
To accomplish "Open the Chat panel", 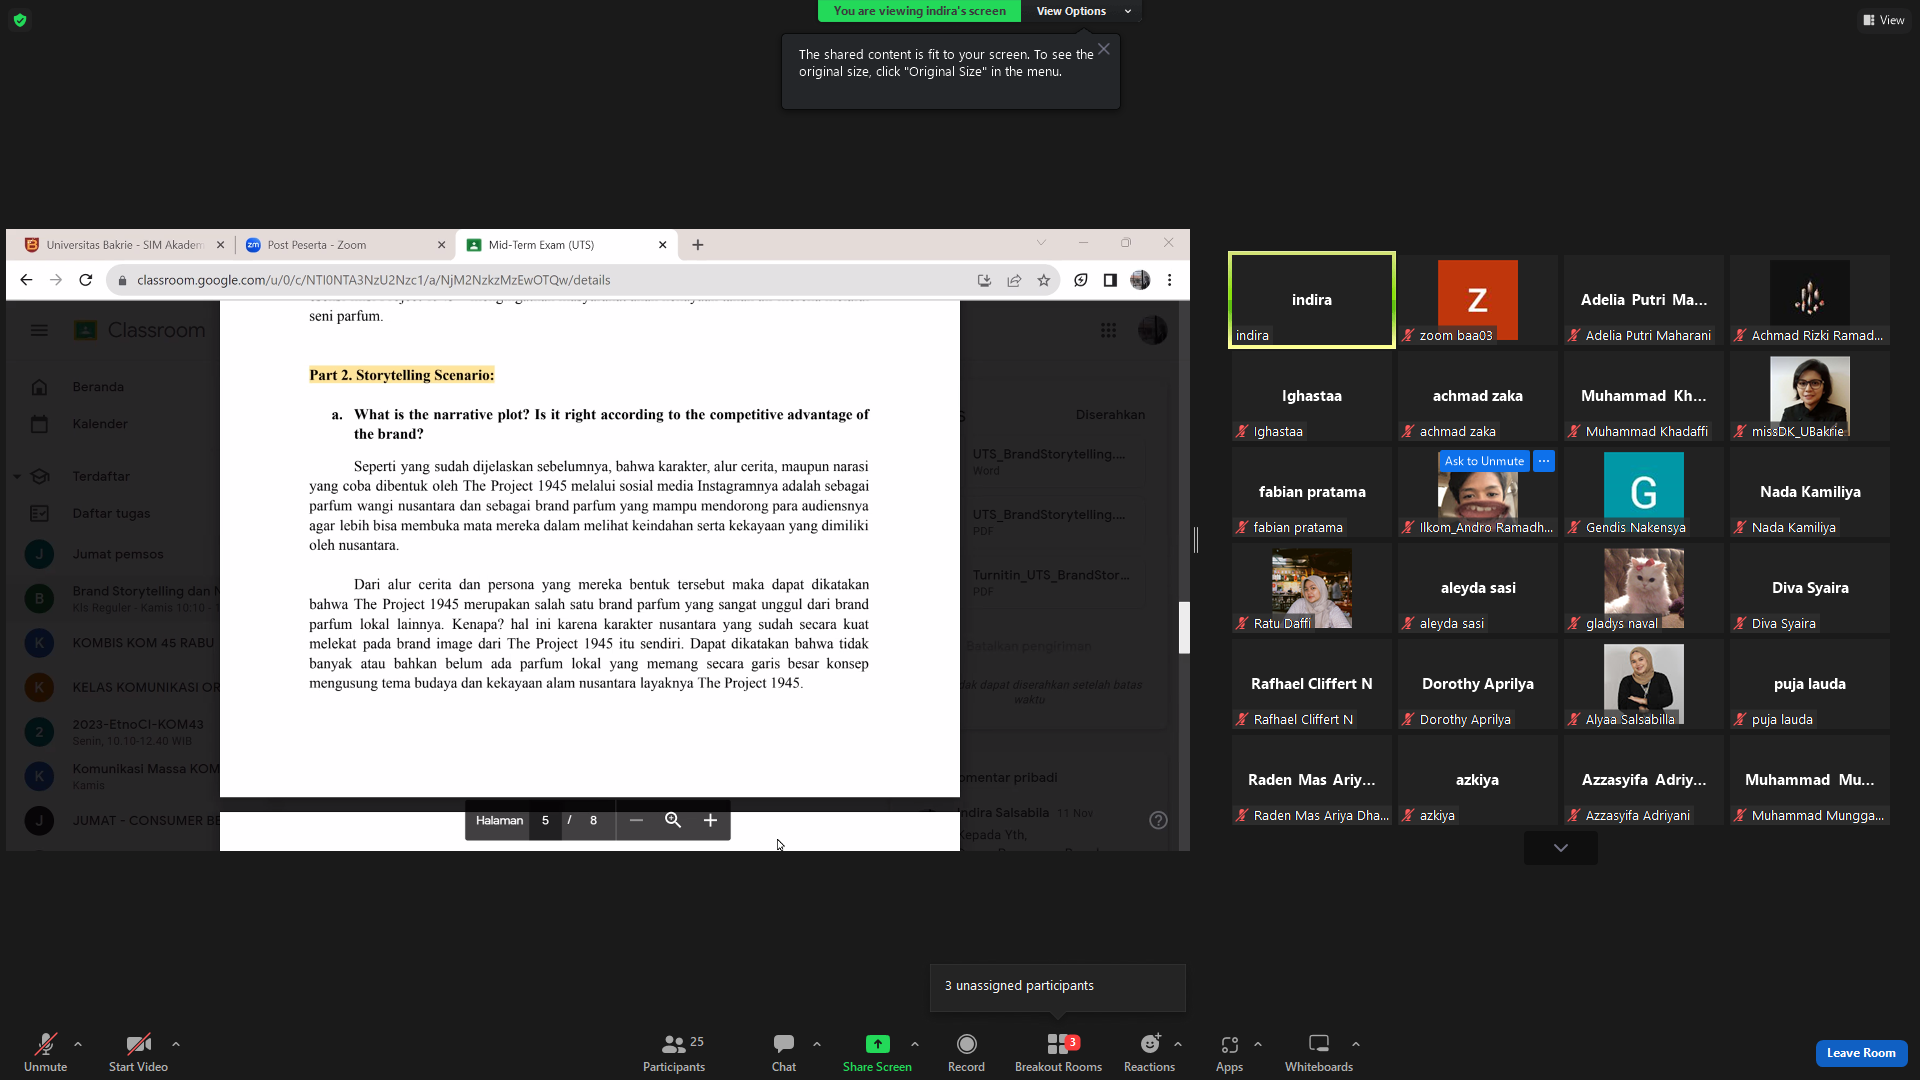I will point(784,1052).
